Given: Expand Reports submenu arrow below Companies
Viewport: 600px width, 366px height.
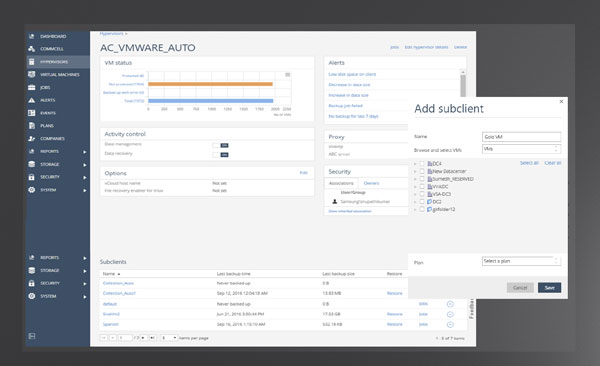Looking at the screenshot, I should [x=85, y=152].
